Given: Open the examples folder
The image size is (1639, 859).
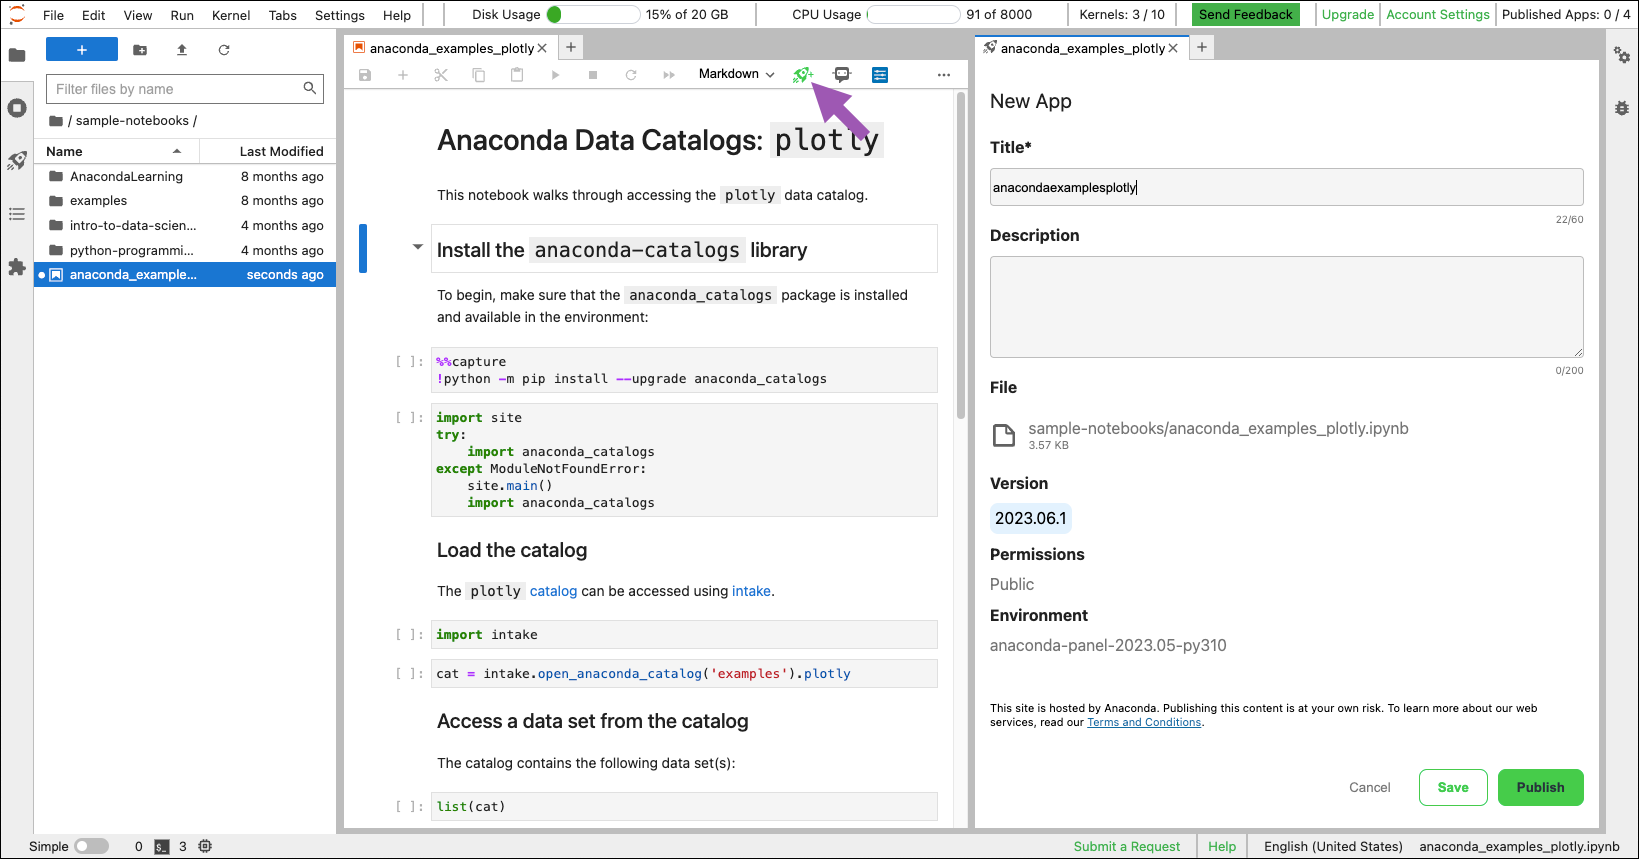Looking at the screenshot, I should click(x=185, y=200).
